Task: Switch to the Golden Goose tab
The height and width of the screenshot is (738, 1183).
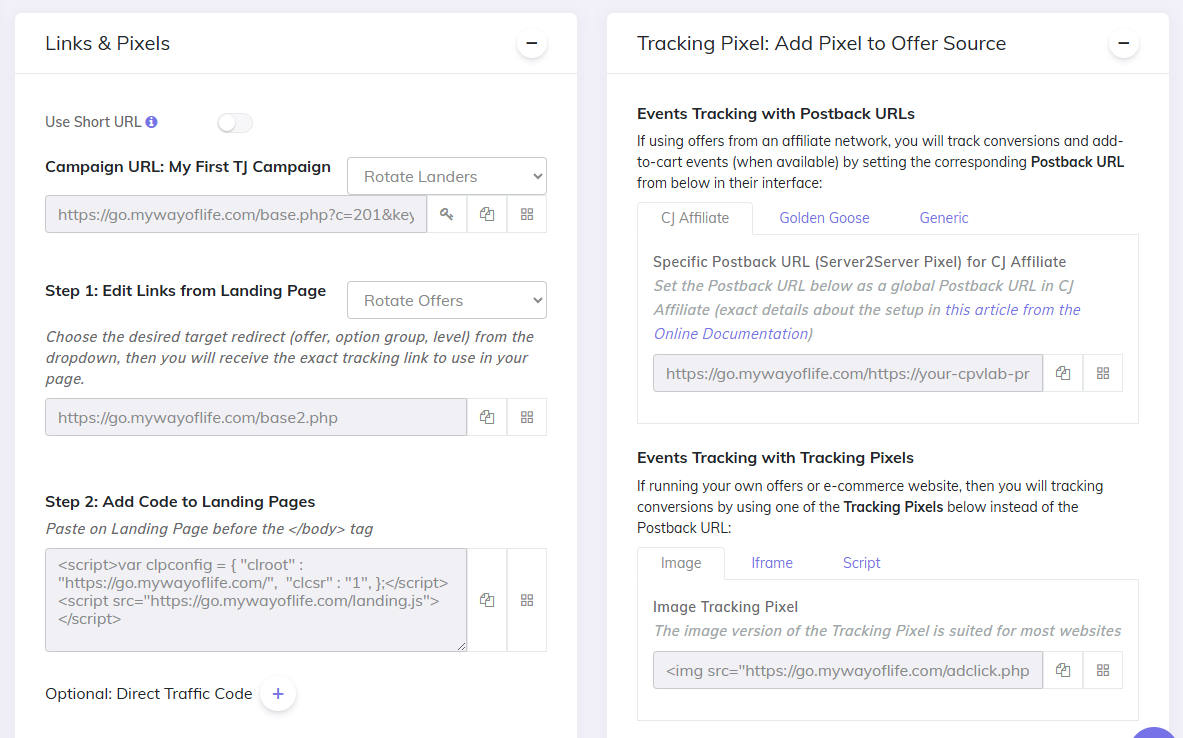Action: [x=823, y=217]
